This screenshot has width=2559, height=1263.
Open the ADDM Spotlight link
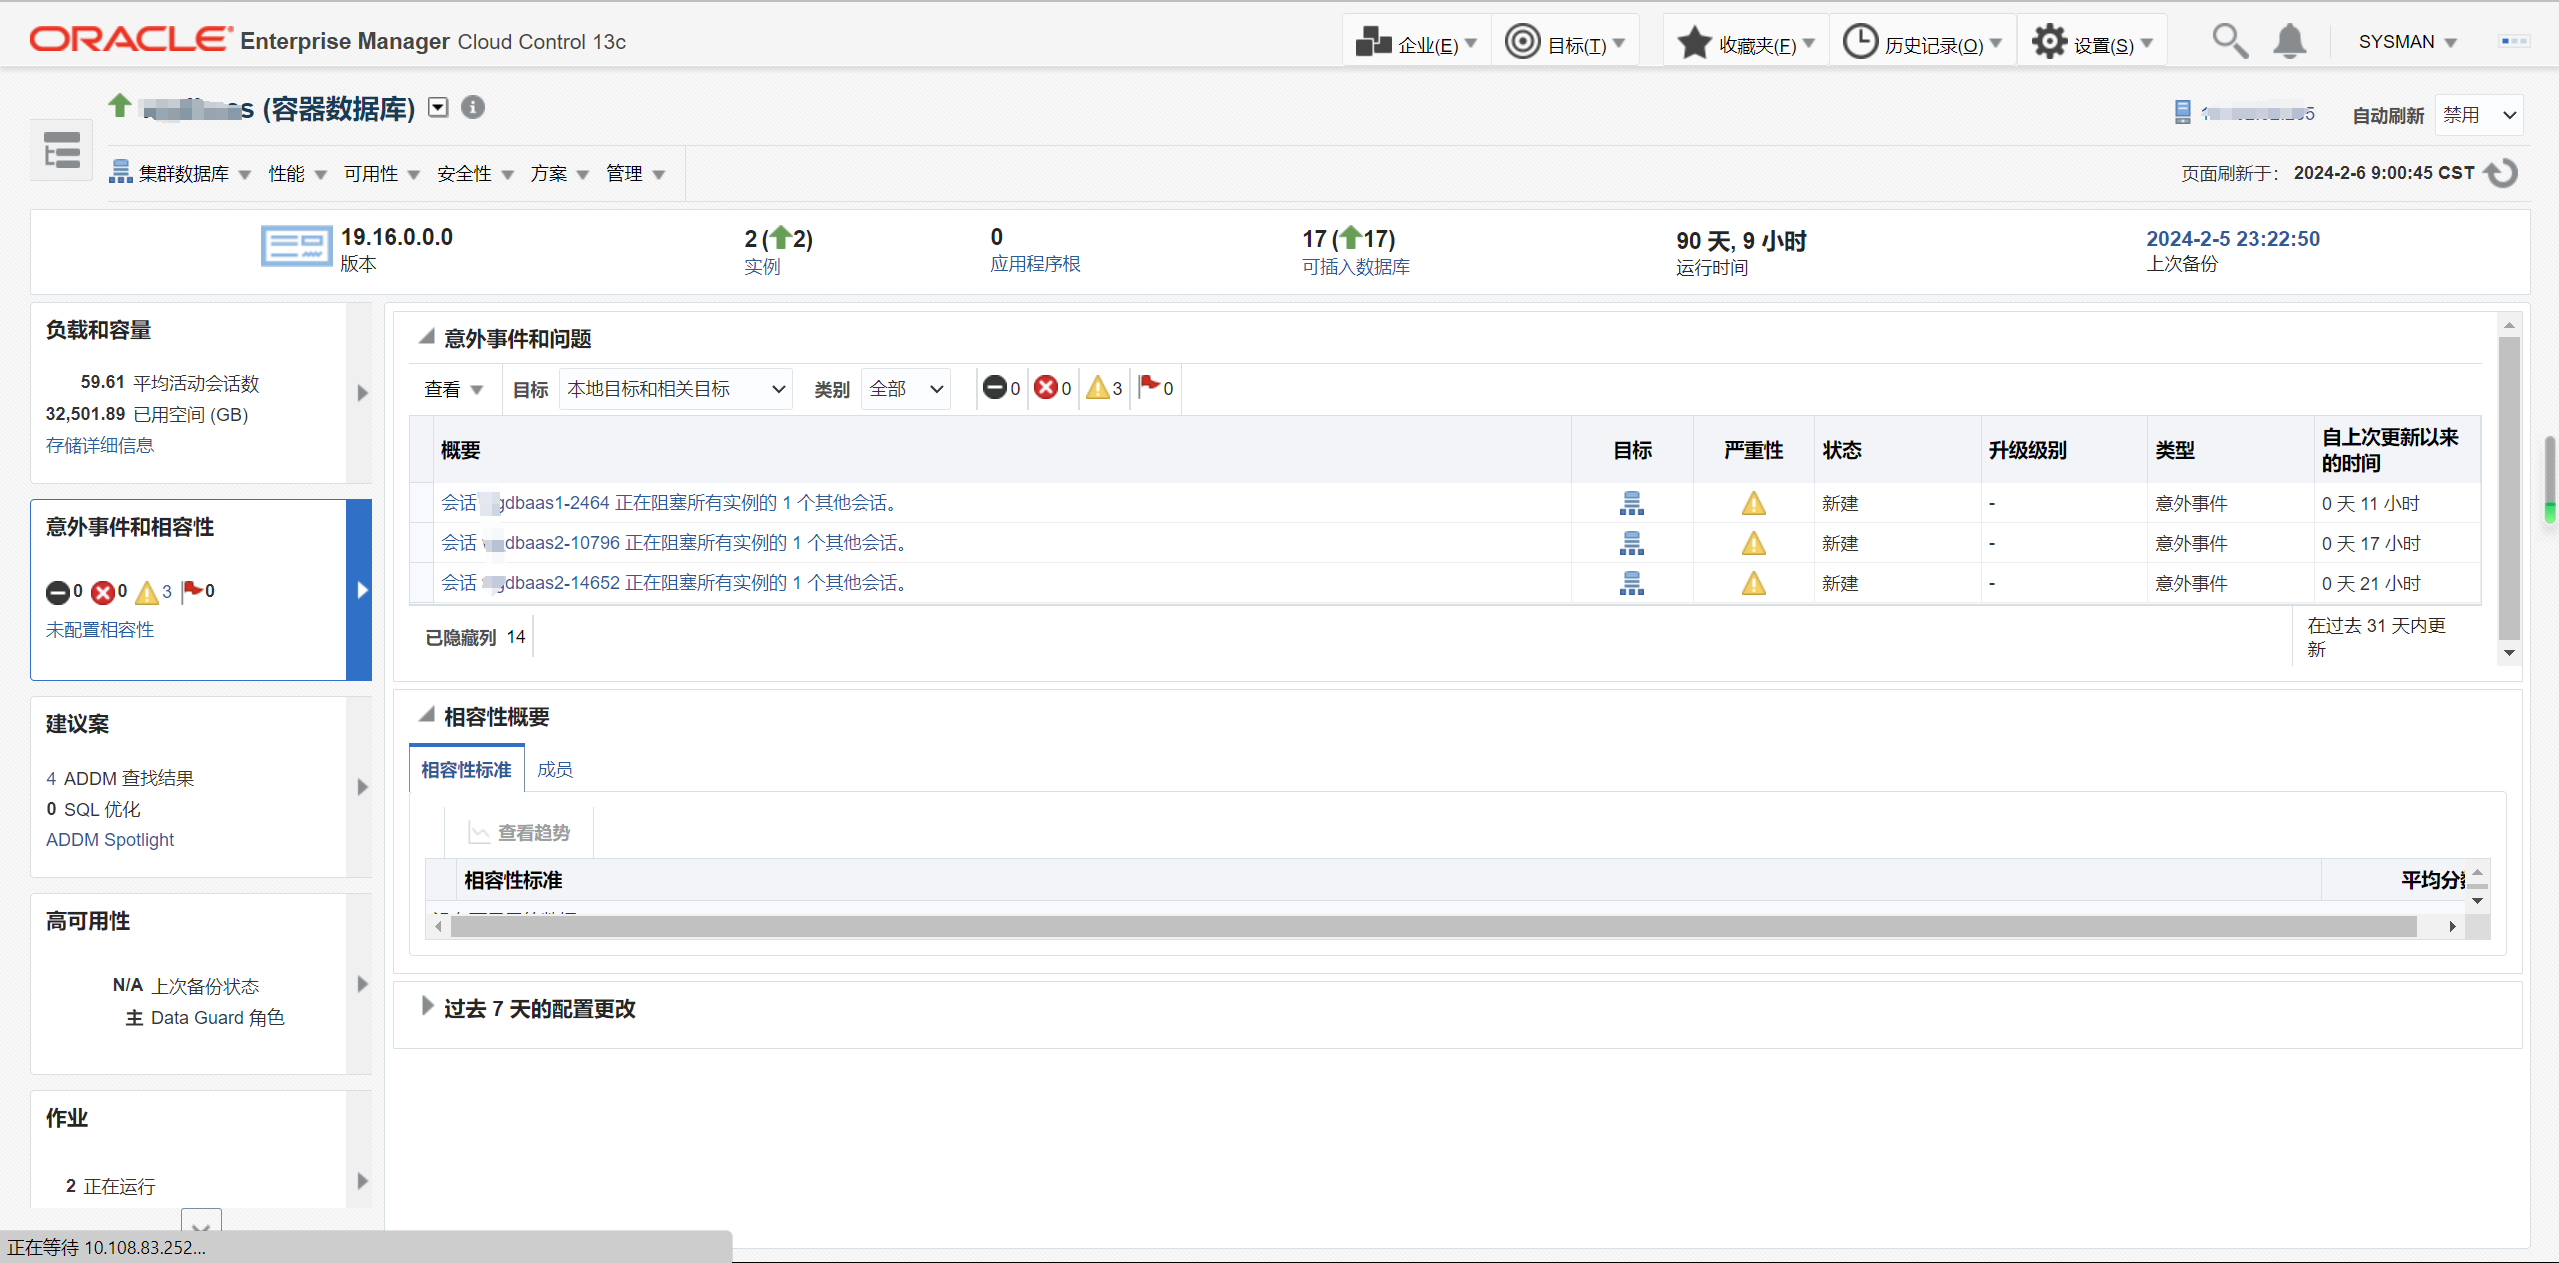(110, 839)
